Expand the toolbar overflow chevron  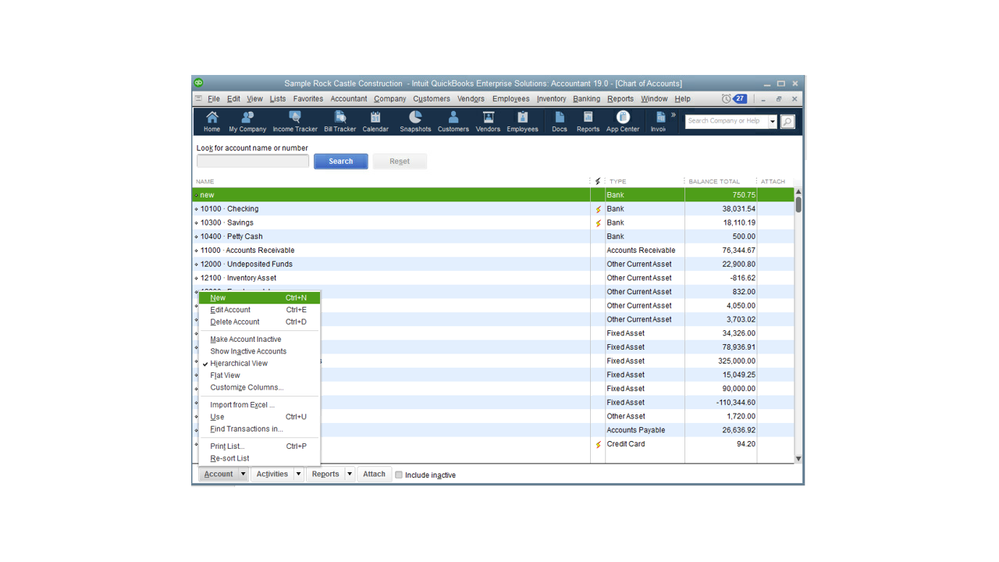tap(673, 115)
